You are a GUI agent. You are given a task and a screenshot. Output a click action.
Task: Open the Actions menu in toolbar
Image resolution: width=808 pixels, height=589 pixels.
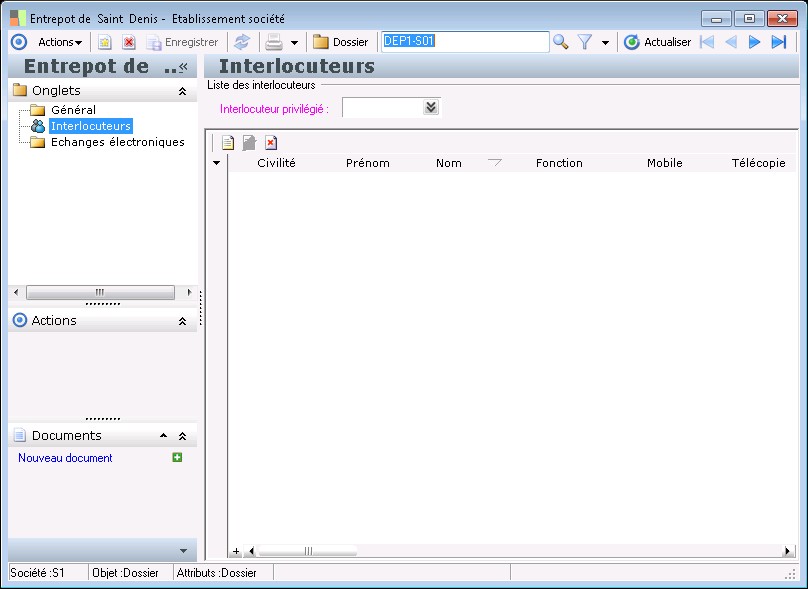(x=60, y=42)
